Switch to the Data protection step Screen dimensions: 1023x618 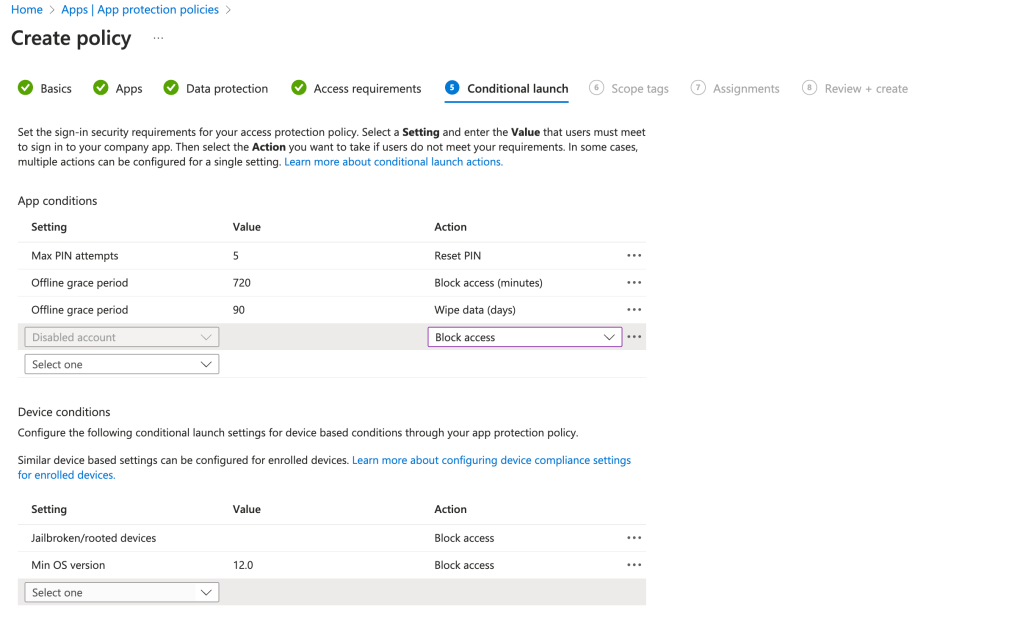[226, 89]
